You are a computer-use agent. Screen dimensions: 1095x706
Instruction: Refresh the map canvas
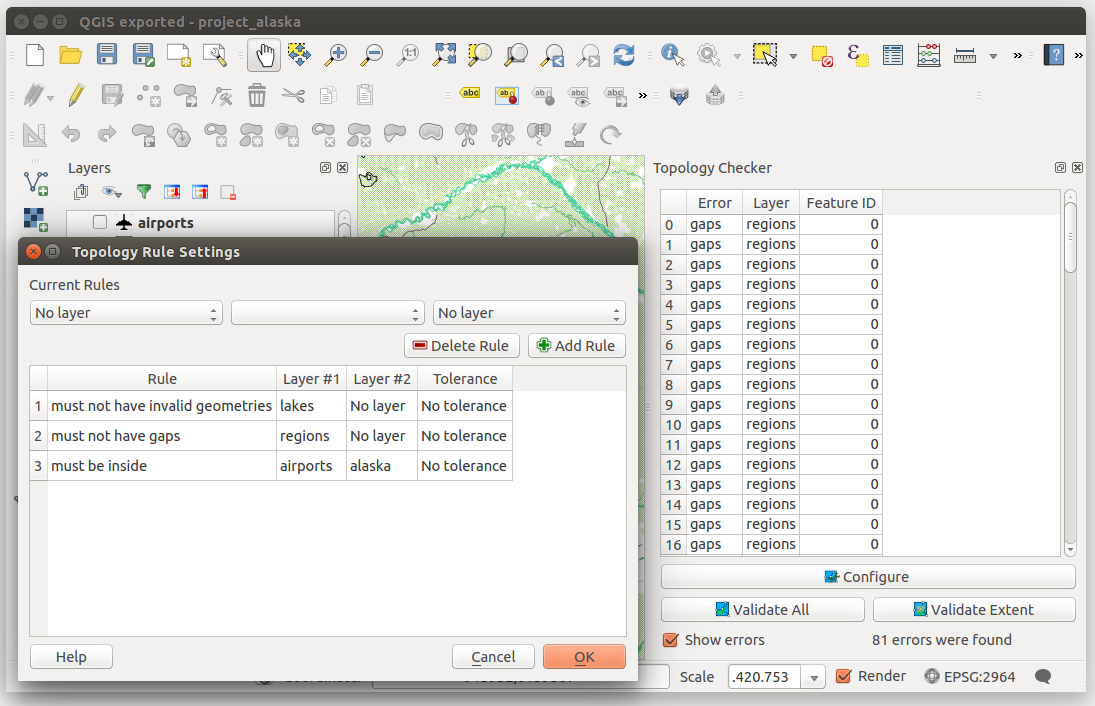pyautogui.click(x=624, y=55)
